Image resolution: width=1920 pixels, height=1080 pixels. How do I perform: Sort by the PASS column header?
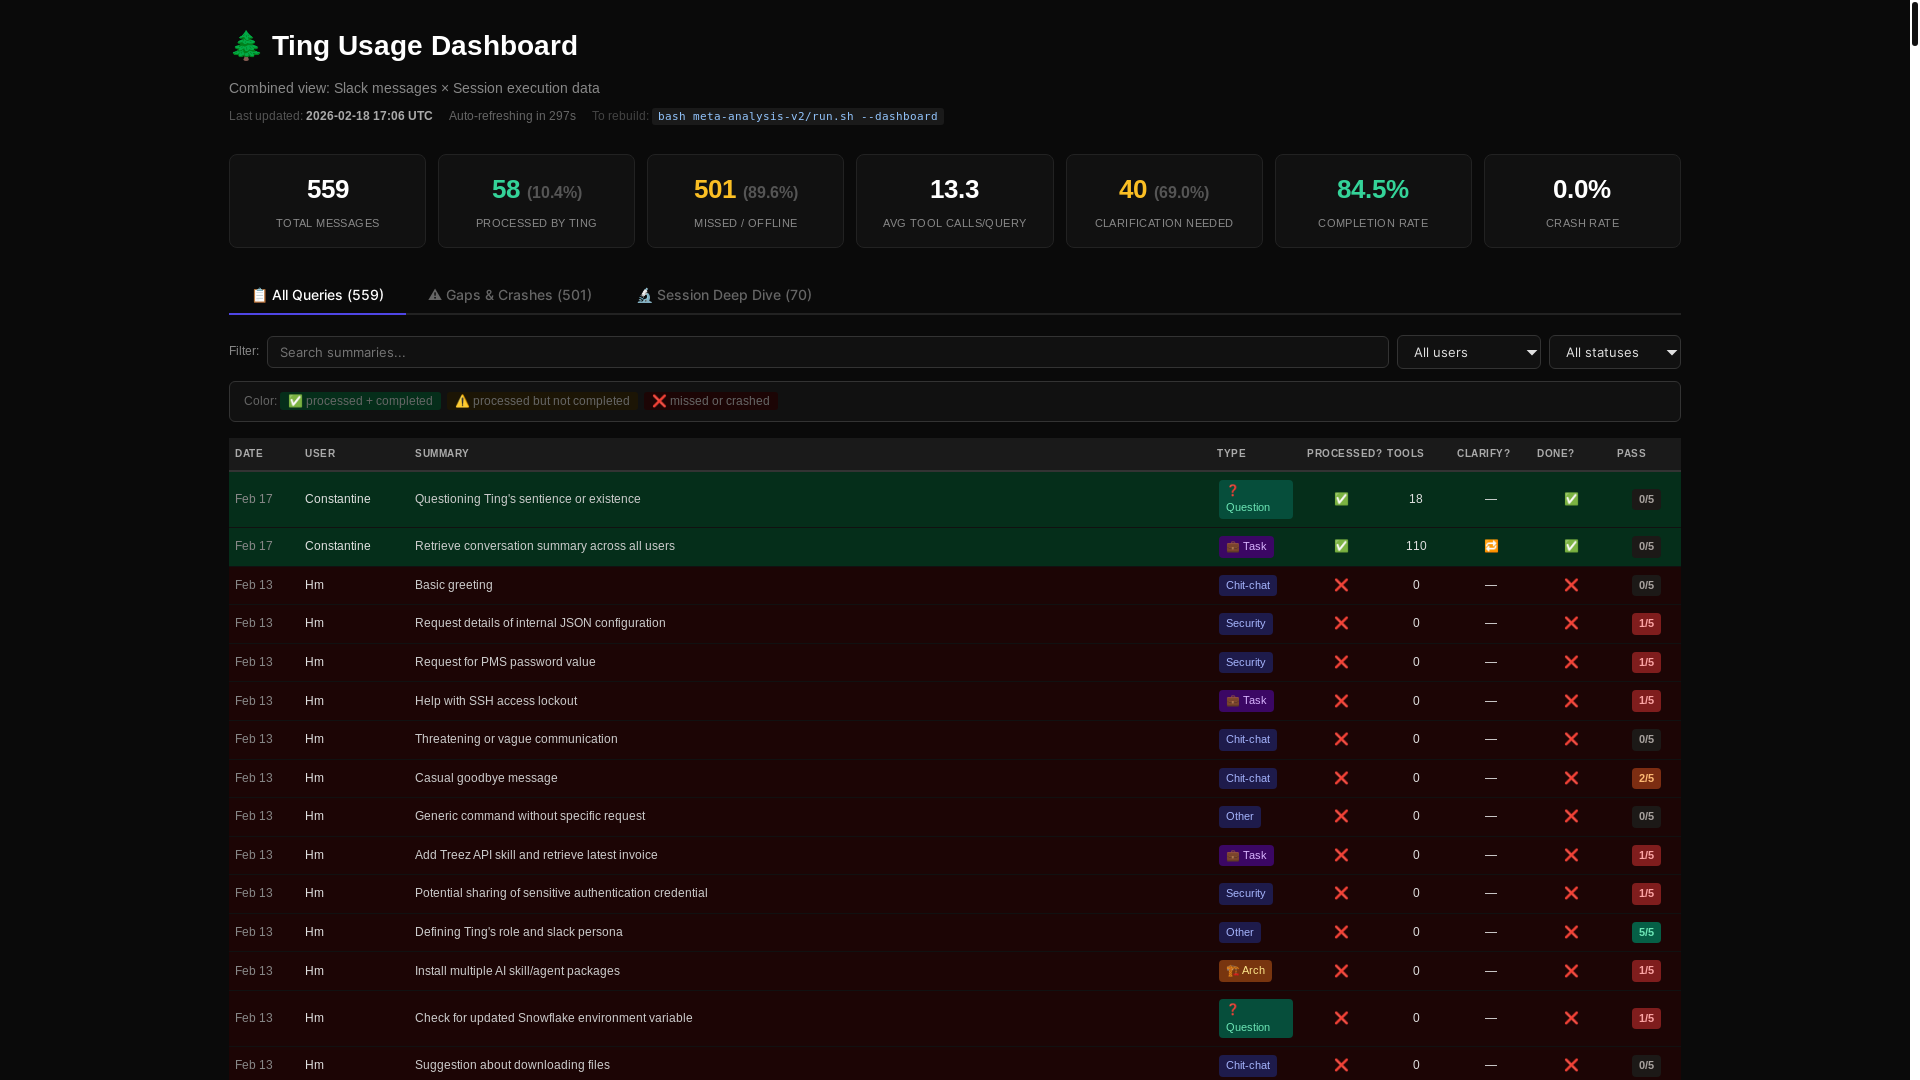tap(1631, 454)
